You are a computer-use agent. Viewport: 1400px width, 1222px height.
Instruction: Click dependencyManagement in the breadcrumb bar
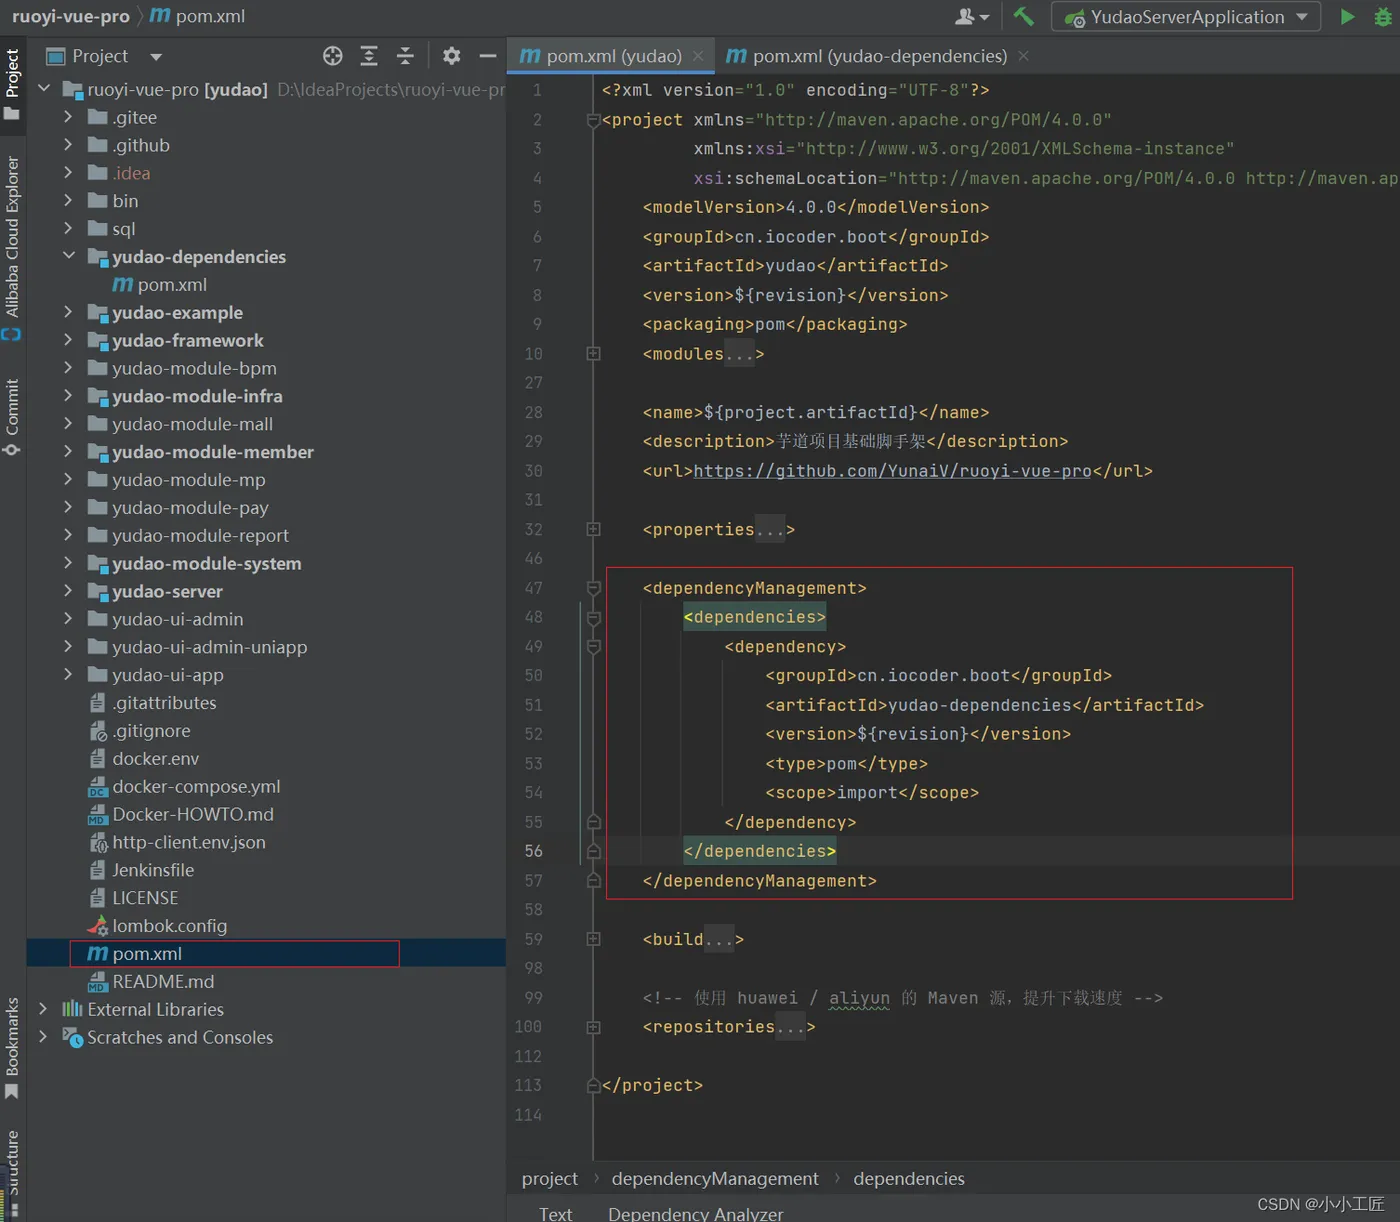pos(714,1179)
